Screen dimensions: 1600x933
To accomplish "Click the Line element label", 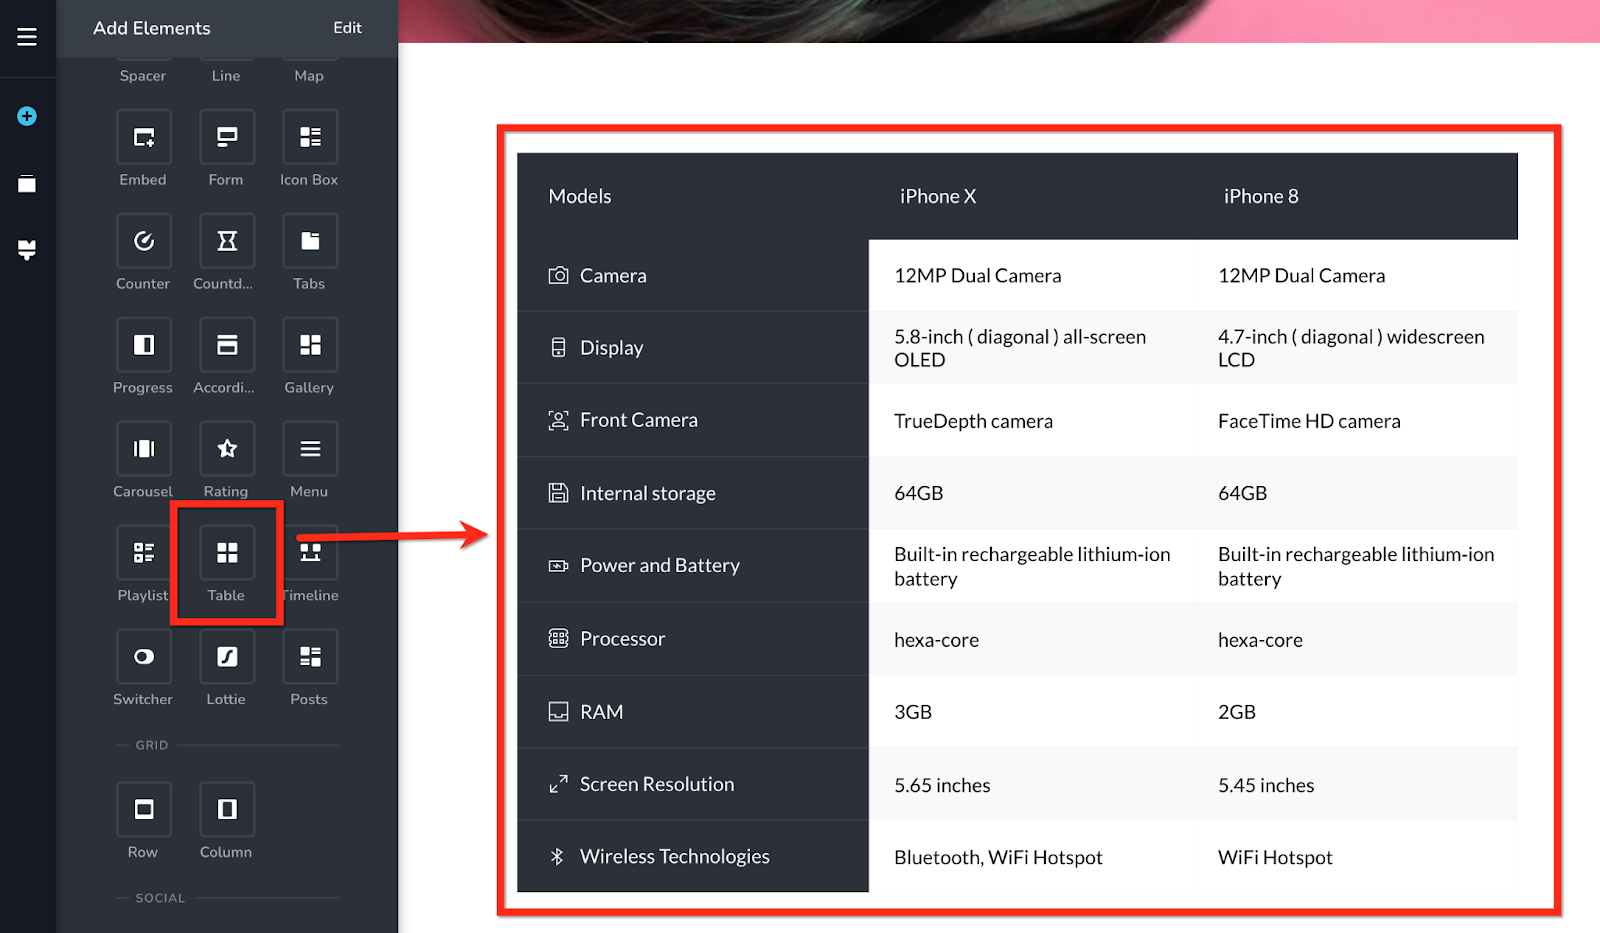I will point(226,76).
